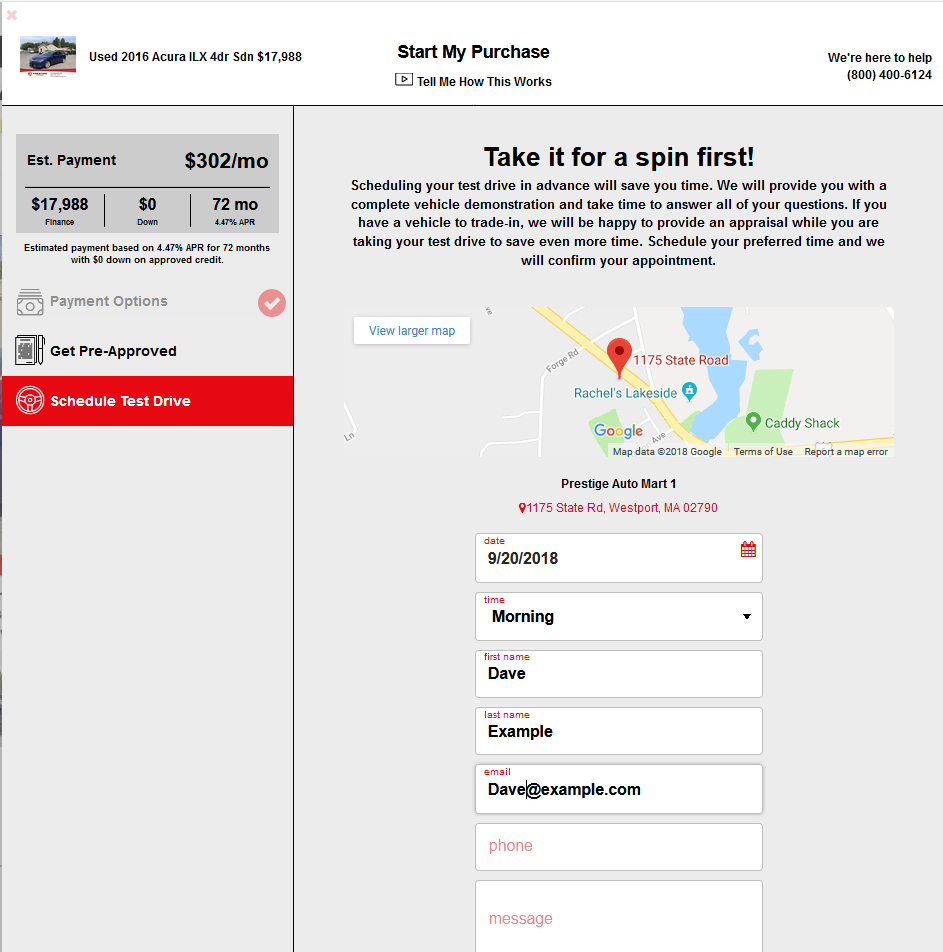
Task: Call the (800) 400-6124 help number
Action: (889, 75)
